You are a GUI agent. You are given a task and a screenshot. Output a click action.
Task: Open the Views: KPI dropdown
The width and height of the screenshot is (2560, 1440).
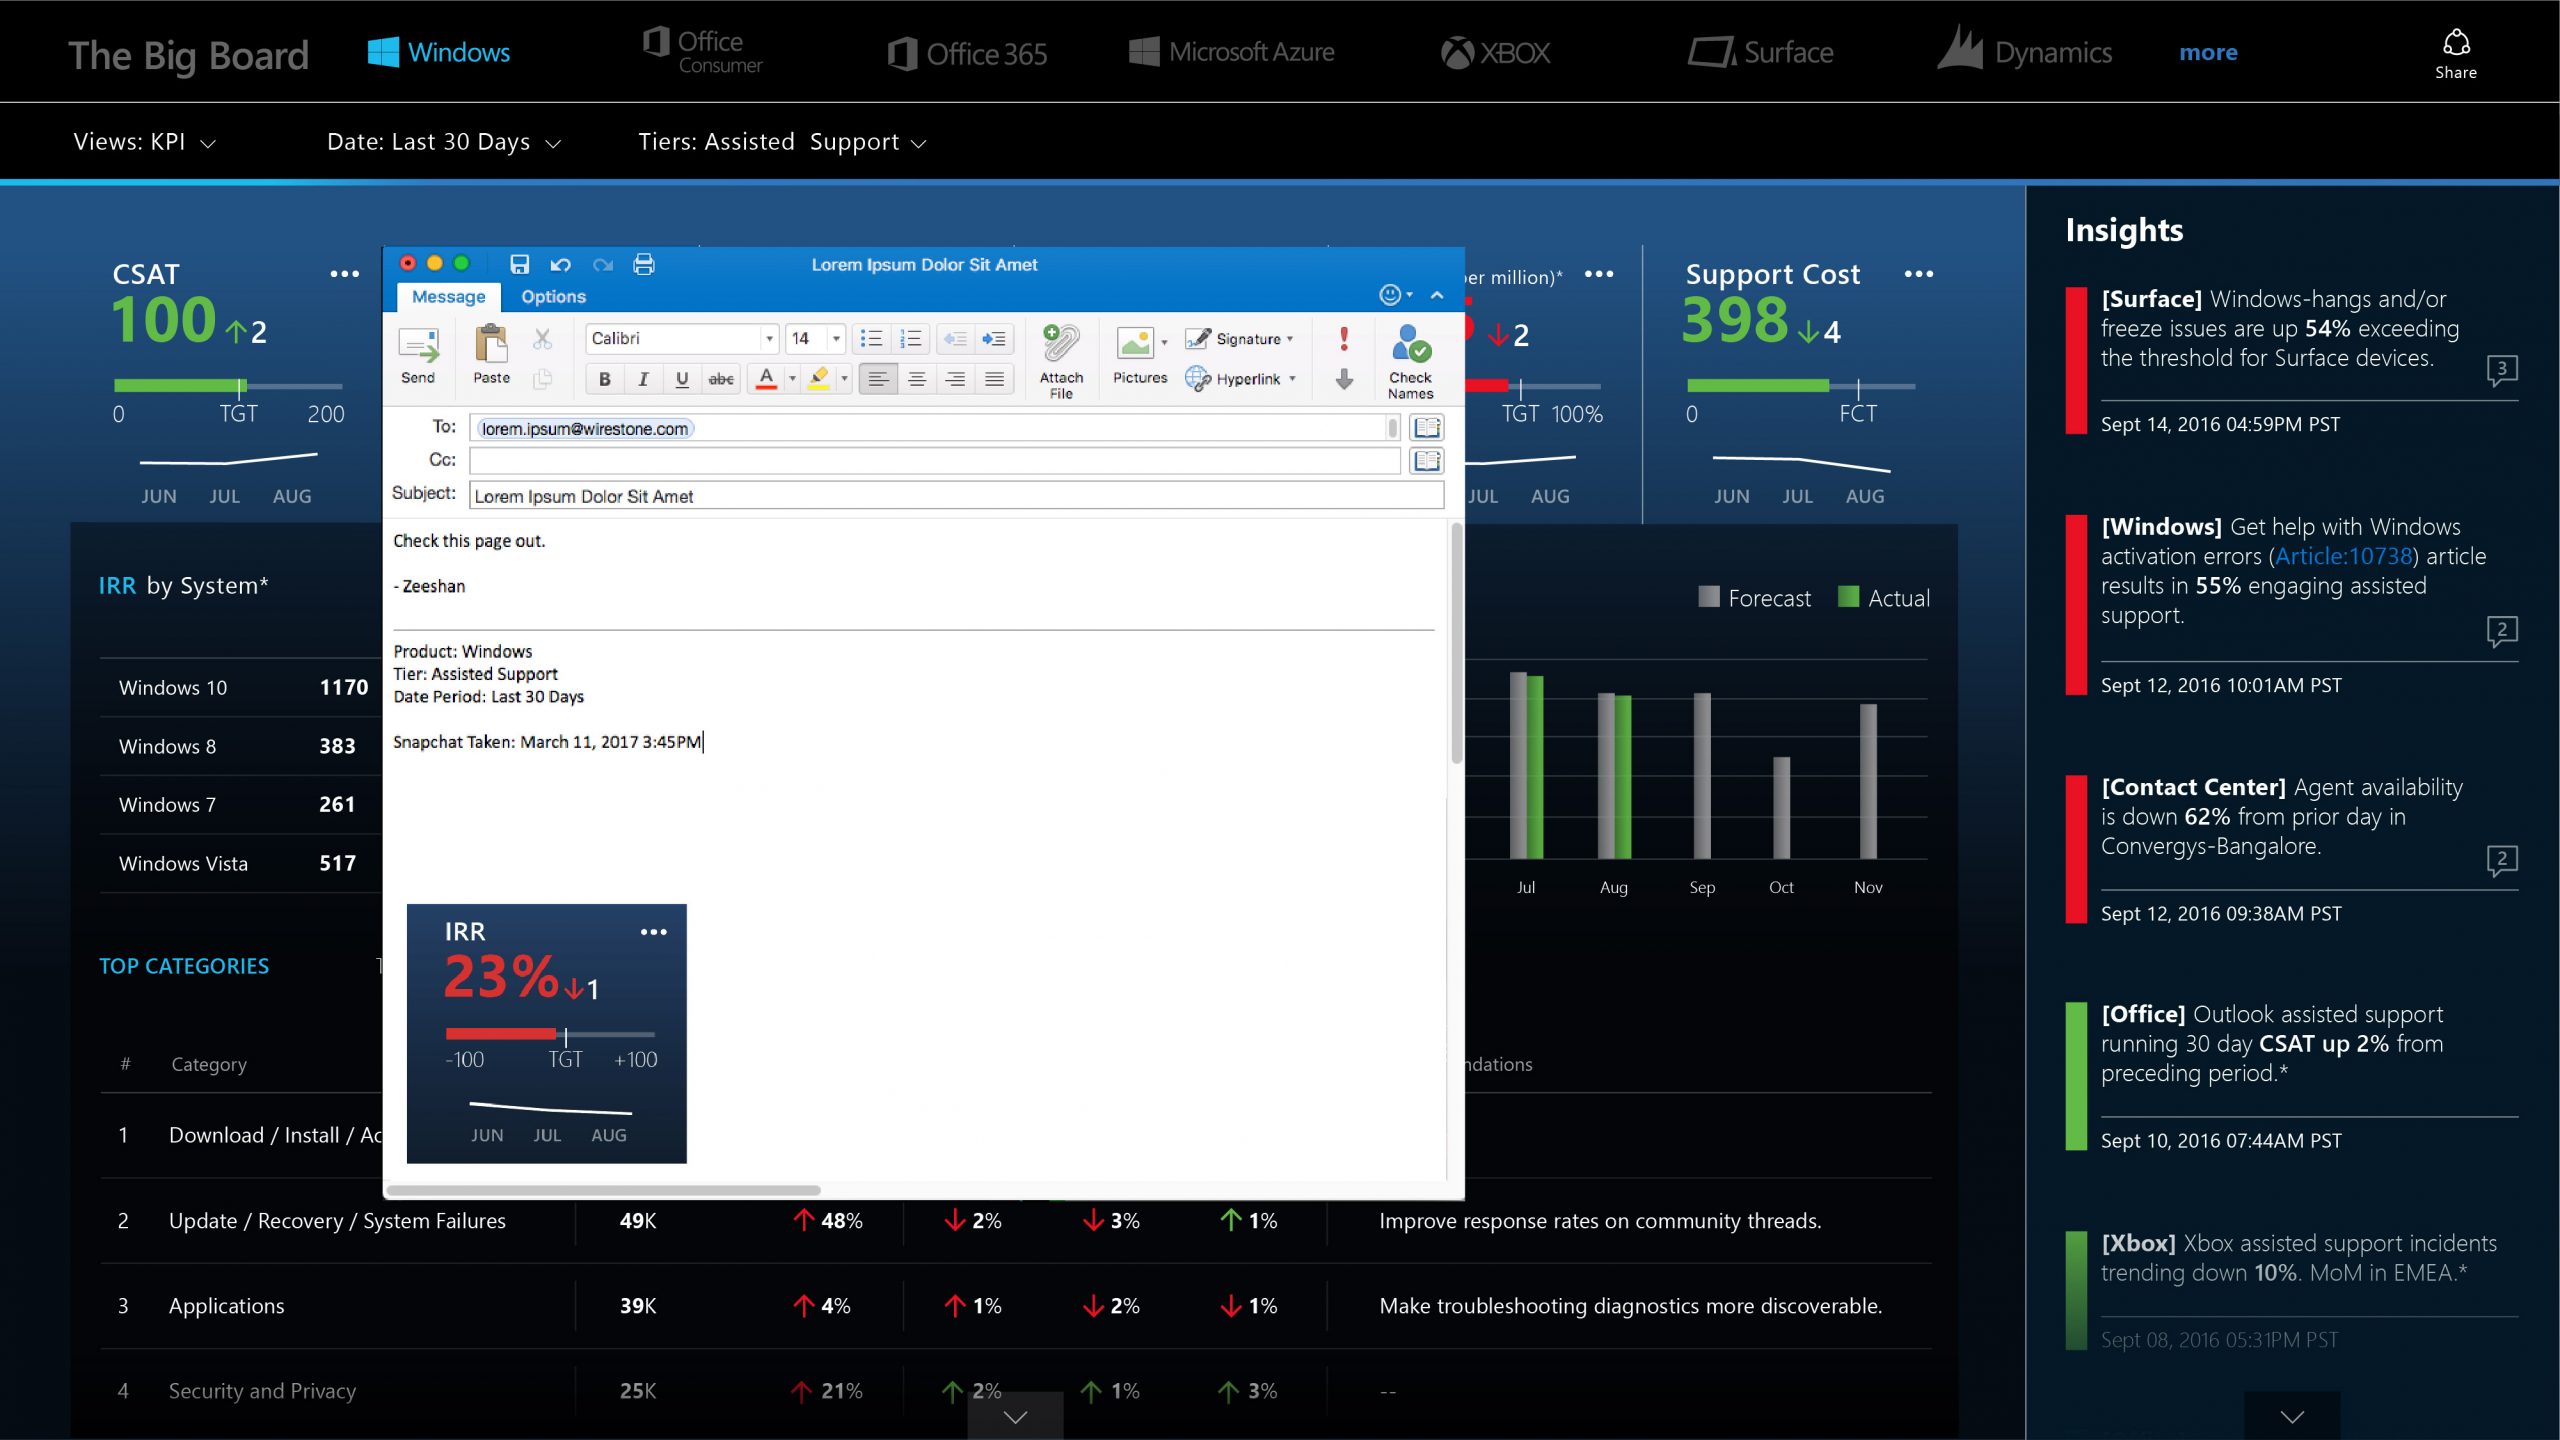click(x=145, y=142)
